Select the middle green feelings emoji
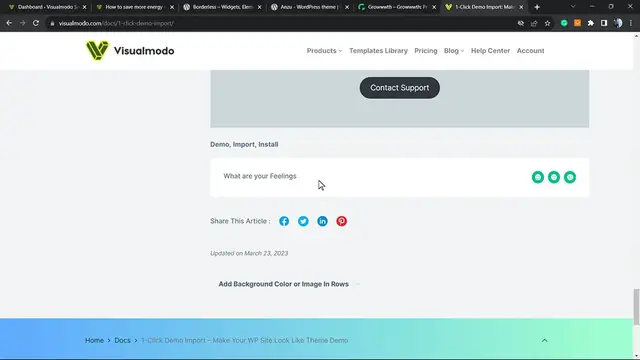Screen dimensions: 640x360 coord(554,177)
